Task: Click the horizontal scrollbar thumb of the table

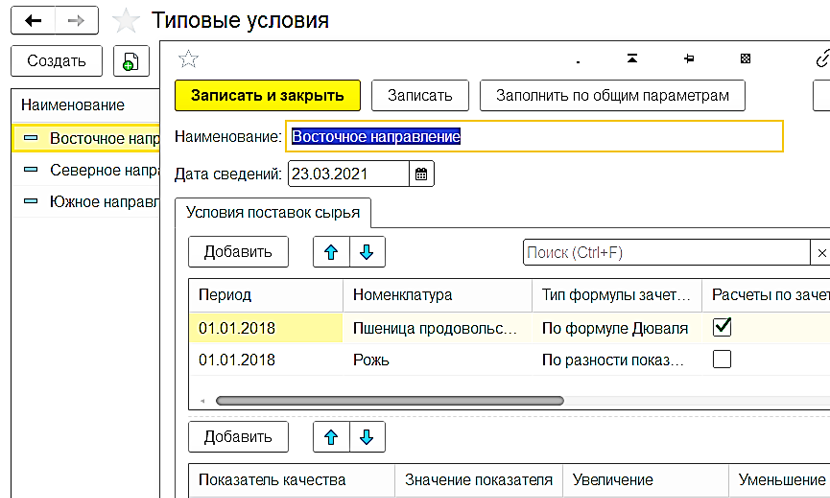Action: point(390,401)
